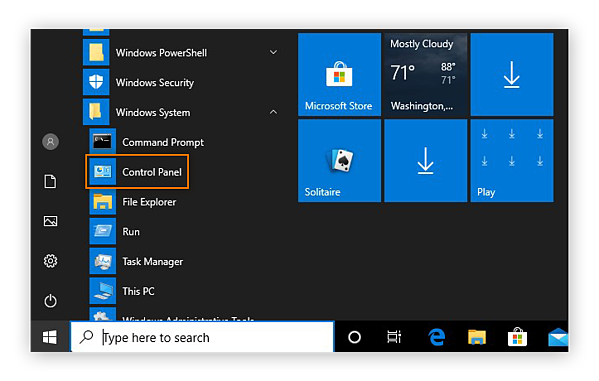This screenshot has height=381, width=599.
Task: Click the Run icon
Action: (102, 231)
